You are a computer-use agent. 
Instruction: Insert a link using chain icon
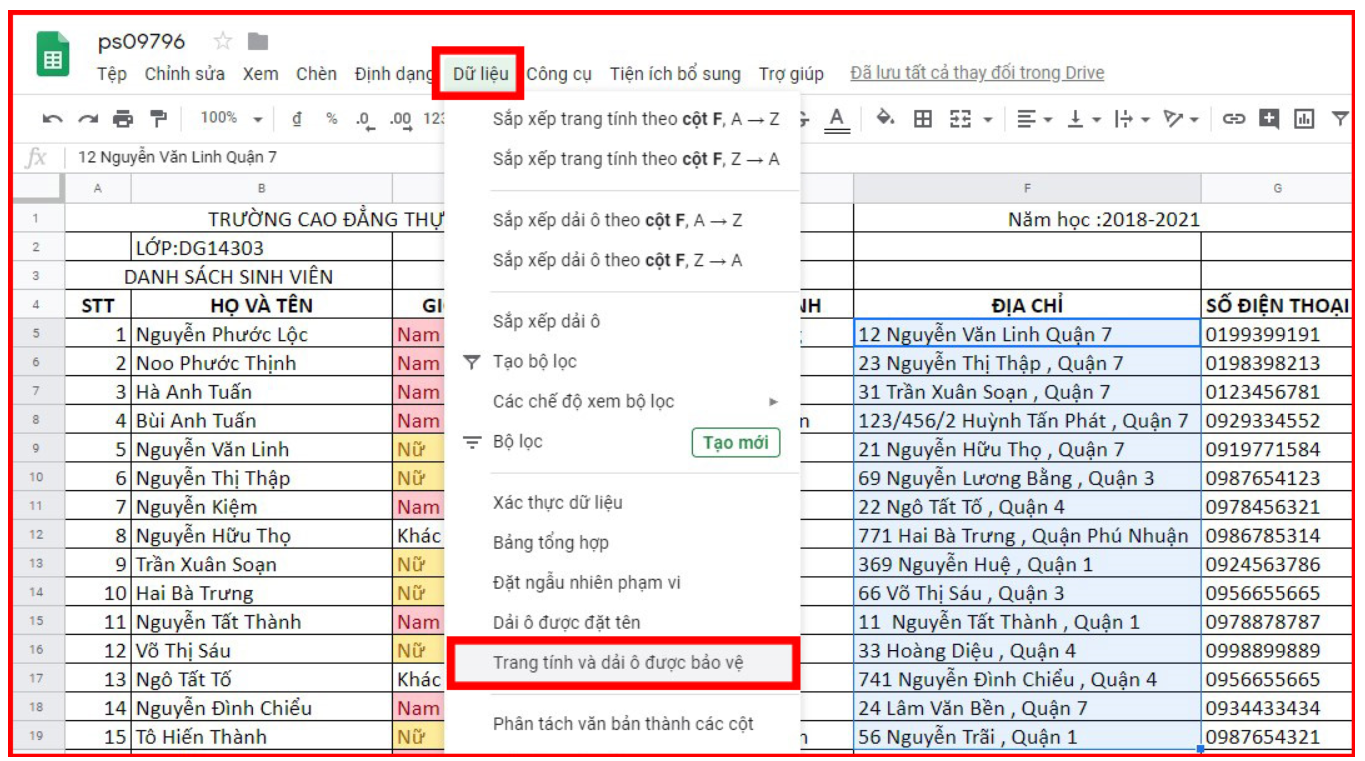[x=1234, y=119]
